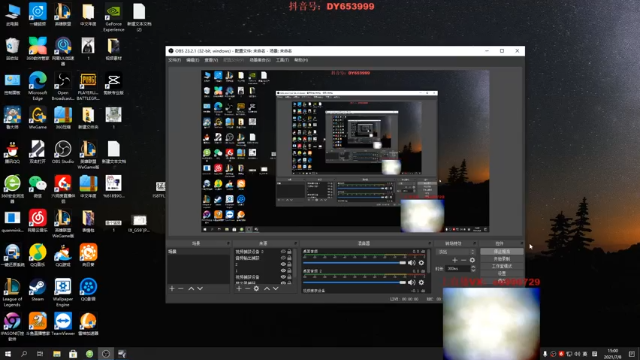Select TeamViewer desktop icon
The image size is (640, 360).
tap(63, 324)
